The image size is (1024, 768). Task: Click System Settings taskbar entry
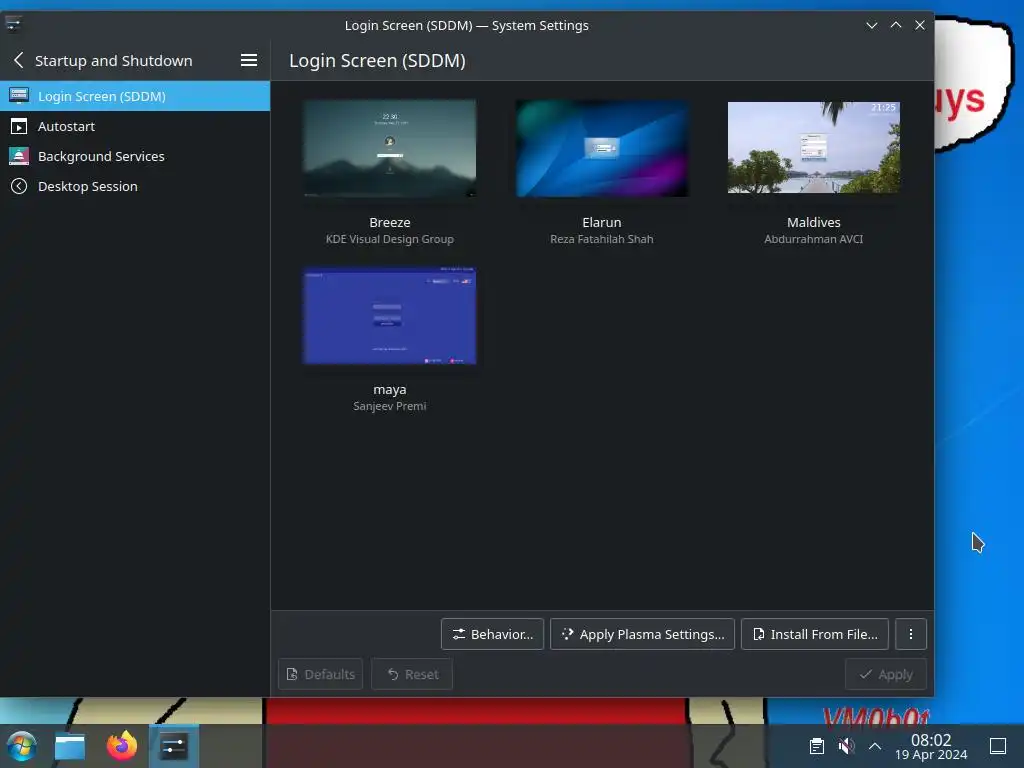(174, 746)
